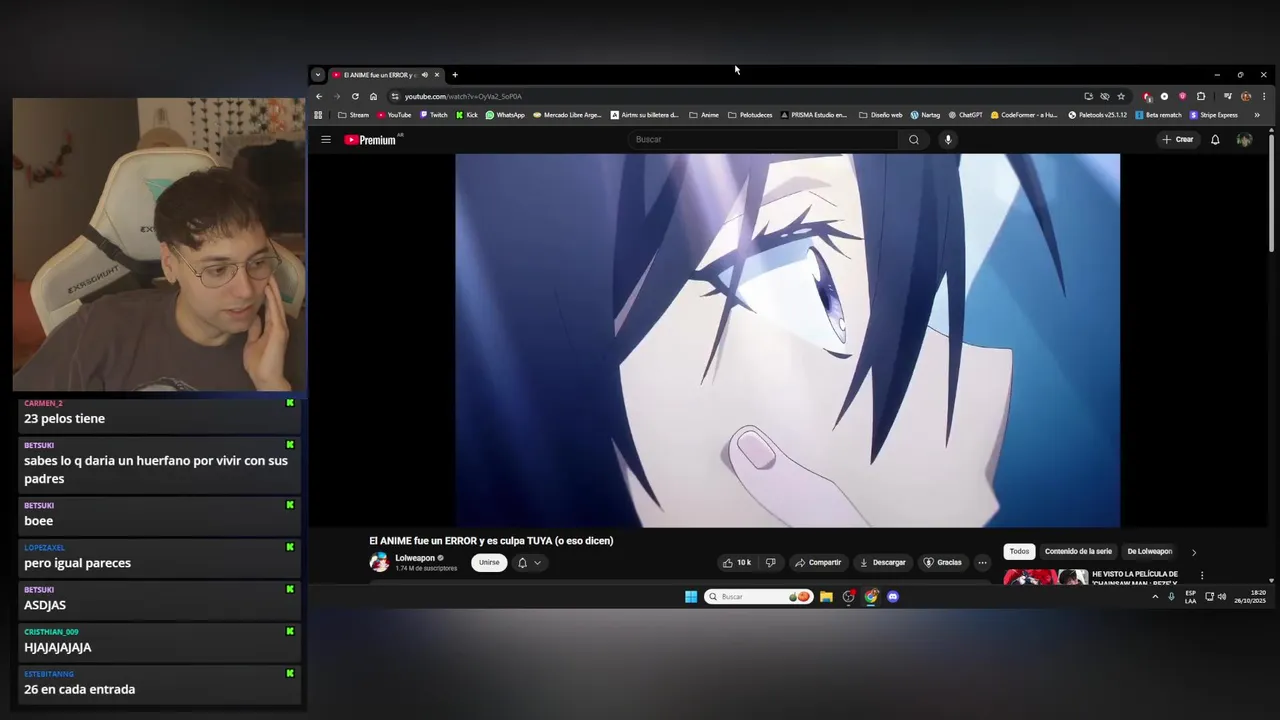Bookmark this page with star icon
This screenshot has height=720, width=1280.
tap(1121, 97)
